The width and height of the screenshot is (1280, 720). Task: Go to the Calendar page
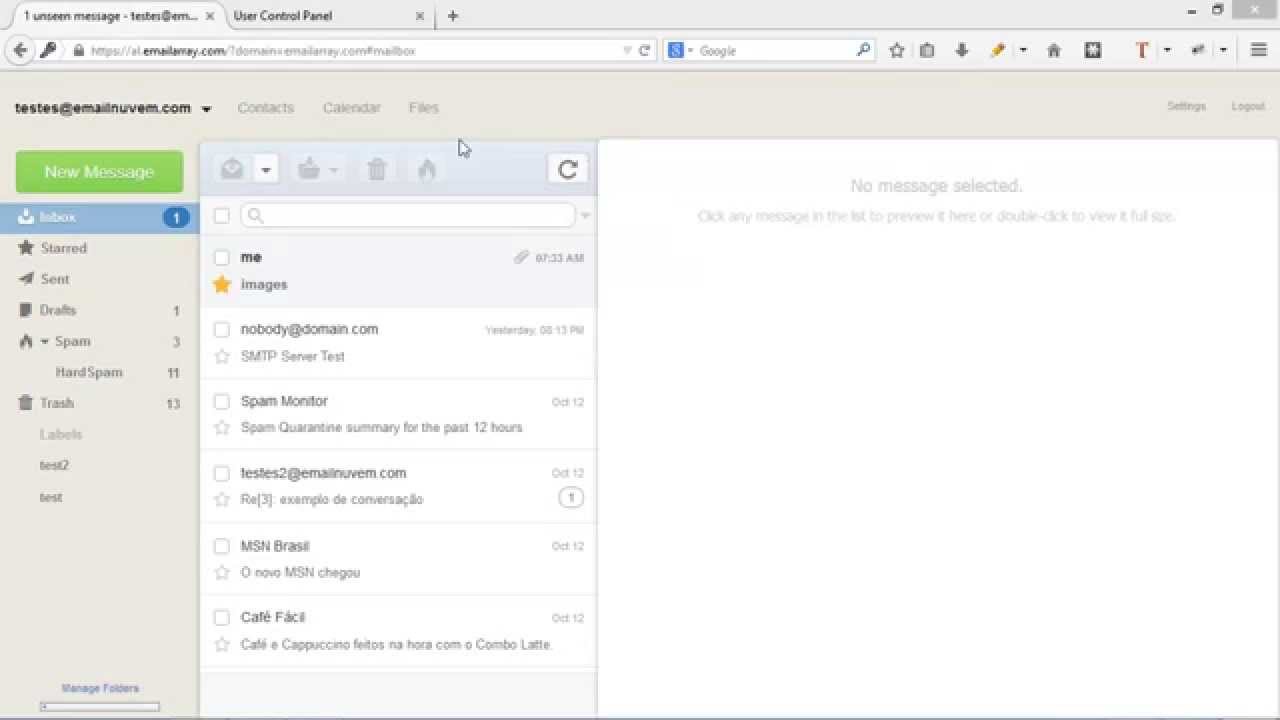click(x=351, y=107)
